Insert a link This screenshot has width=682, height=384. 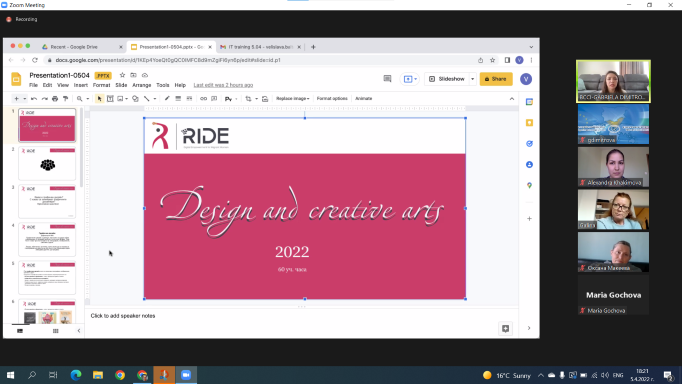[x=203, y=99]
